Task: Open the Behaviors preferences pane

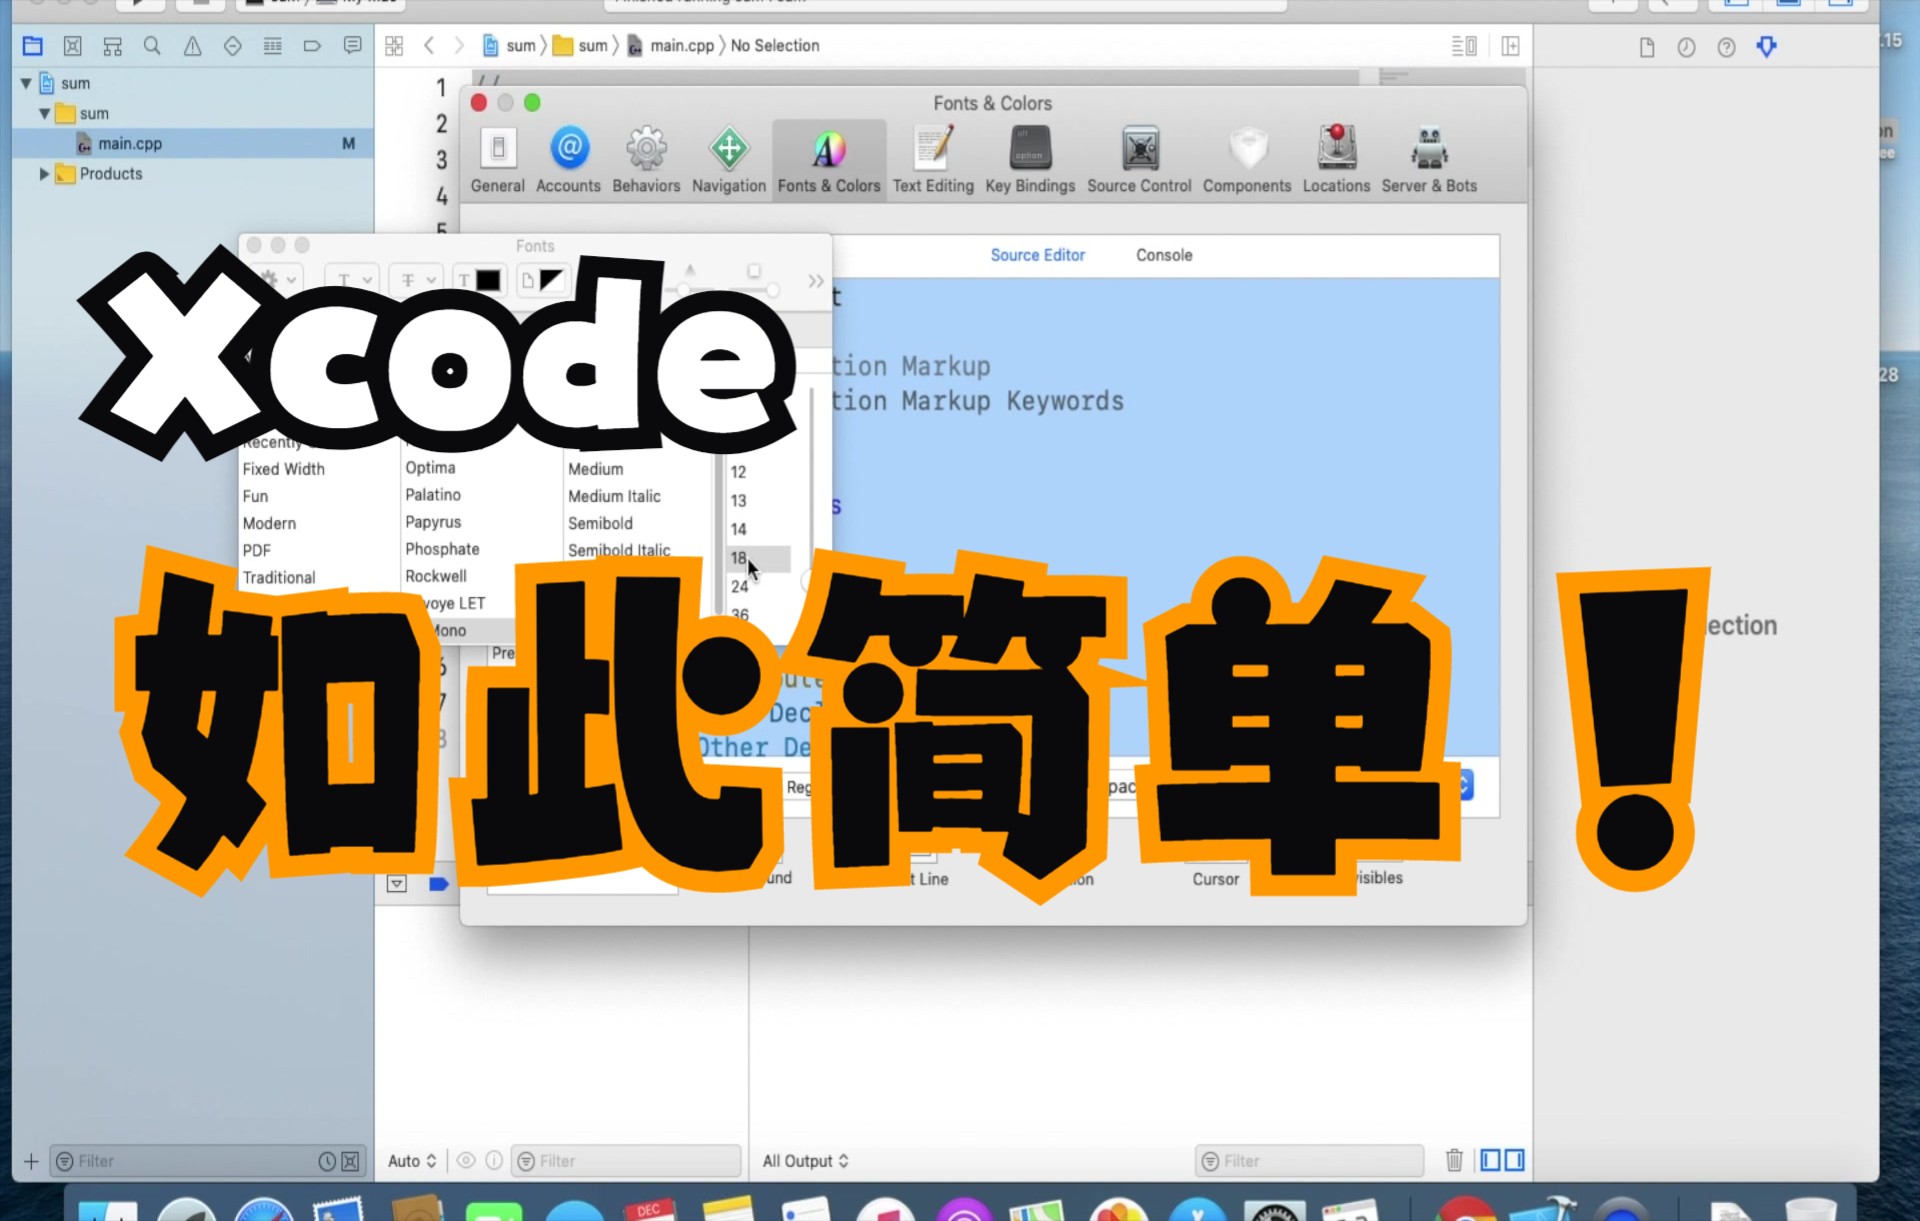Action: tap(646, 160)
